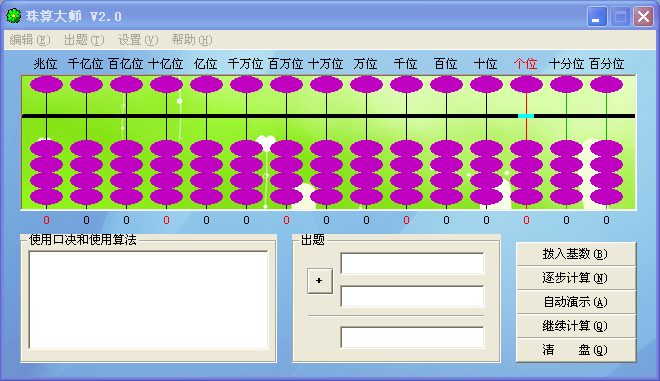
Task: Click the green flower app icon
Action: [13, 16]
